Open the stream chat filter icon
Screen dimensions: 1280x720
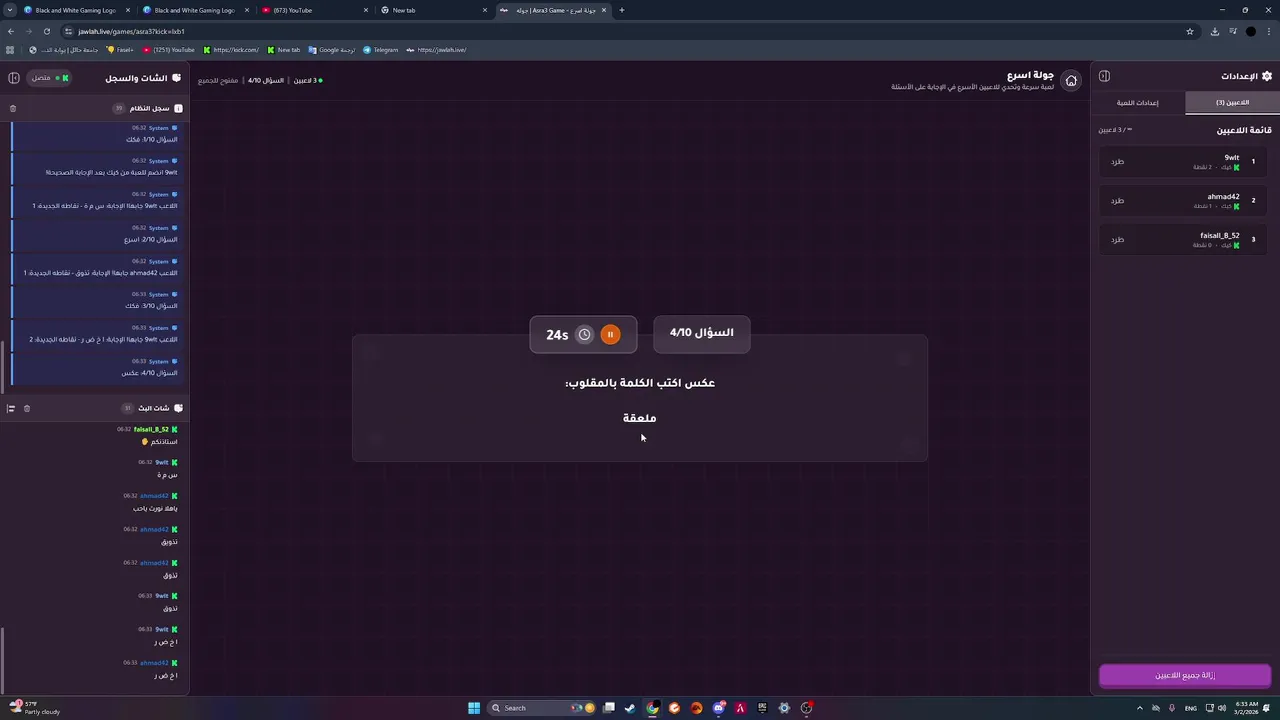tap(11, 408)
